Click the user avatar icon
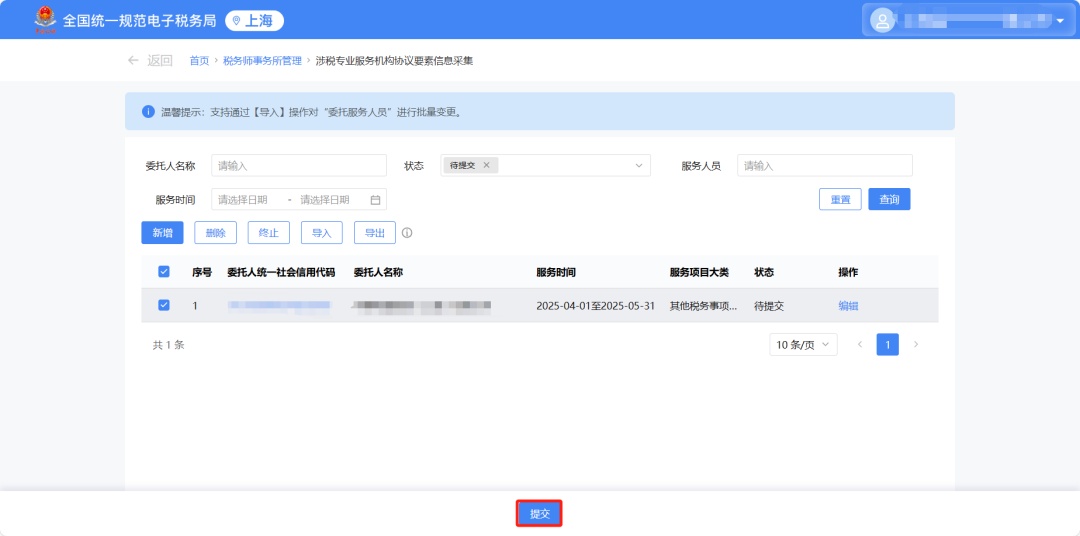 (x=881, y=20)
